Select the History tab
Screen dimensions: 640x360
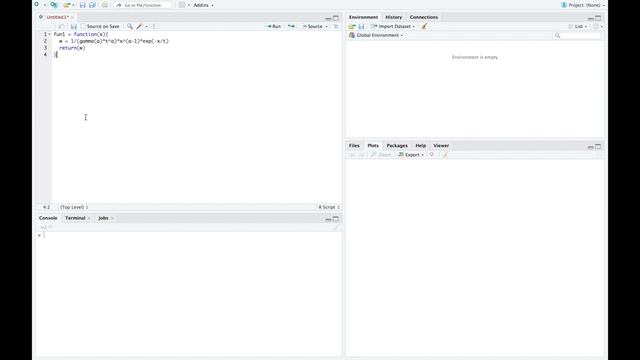click(x=393, y=17)
